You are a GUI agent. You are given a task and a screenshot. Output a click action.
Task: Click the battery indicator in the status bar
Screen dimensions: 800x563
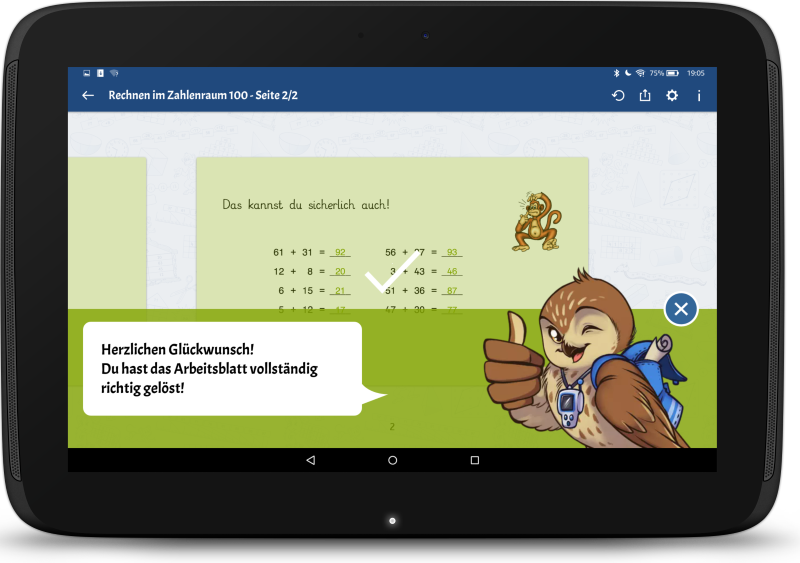pos(672,73)
